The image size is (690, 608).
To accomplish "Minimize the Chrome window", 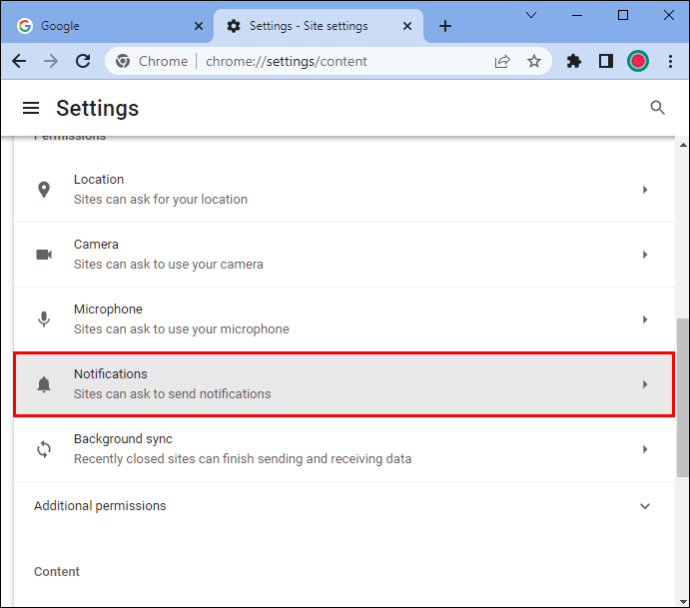I will (x=577, y=15).
